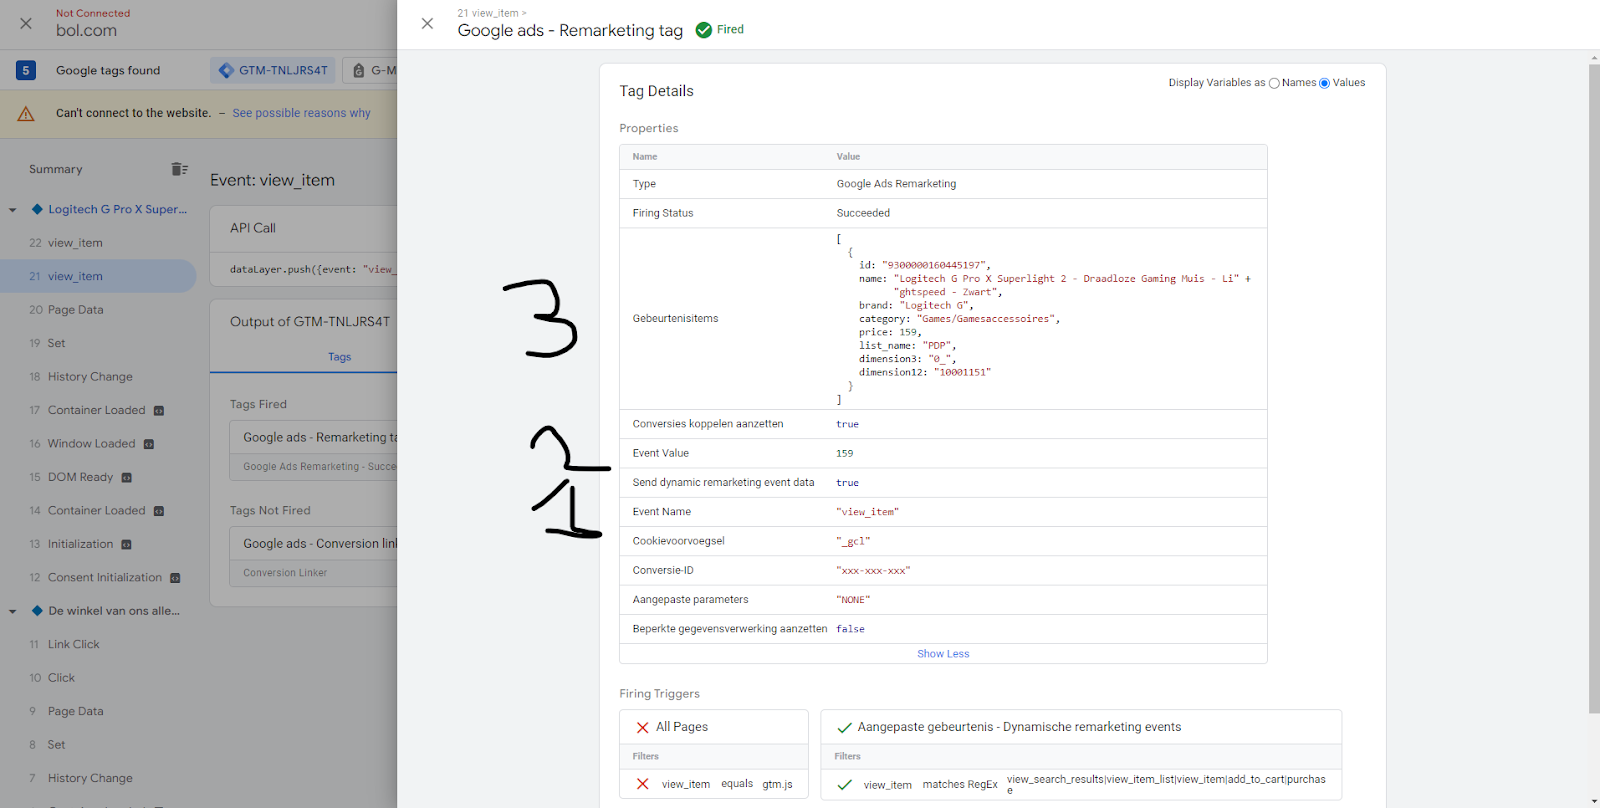
Task: Click scrollbar down arrow at bottom right
Action: 1594,802
